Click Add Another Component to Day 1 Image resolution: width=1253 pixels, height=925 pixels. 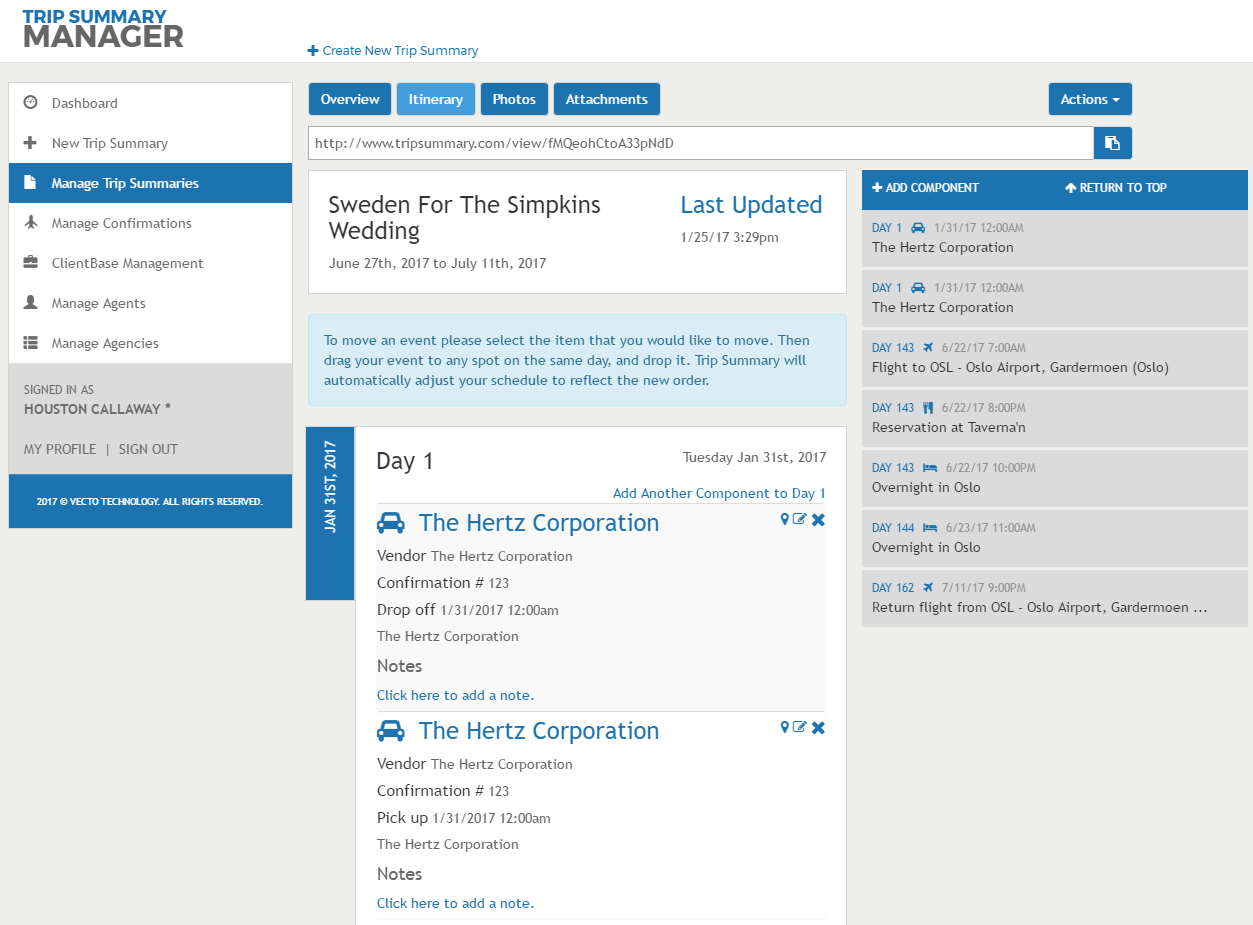tap(719, 493)
